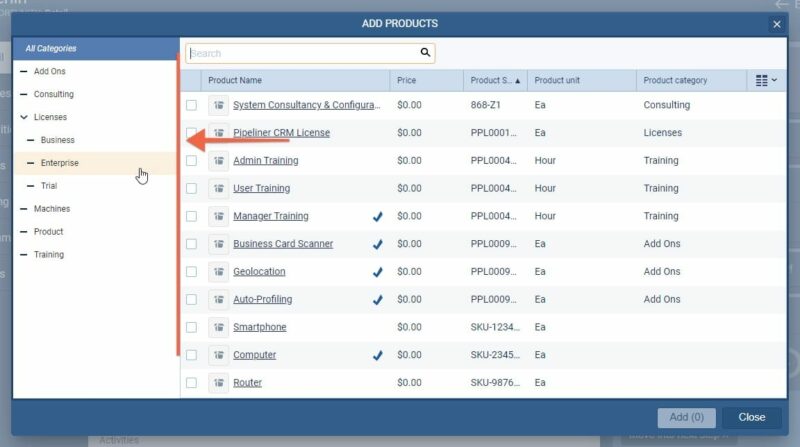
Task: Click the check mark on Business Card Scanner row
Action: click(x=378, y=244)
